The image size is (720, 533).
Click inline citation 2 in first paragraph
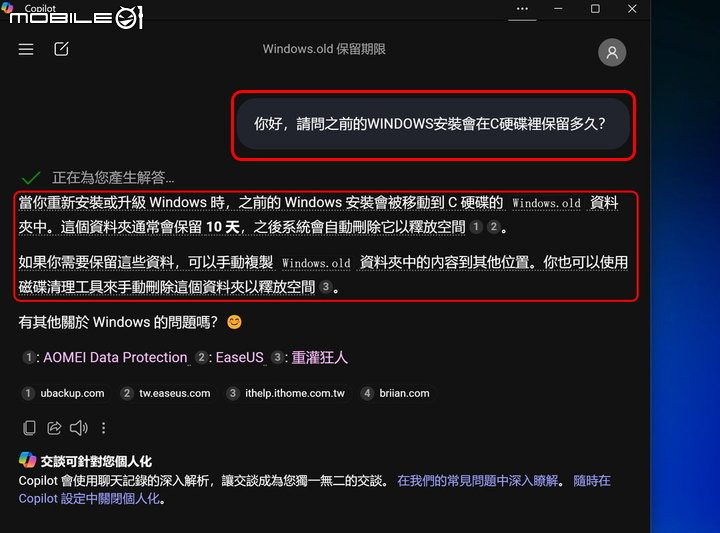(x=494, y=226)
